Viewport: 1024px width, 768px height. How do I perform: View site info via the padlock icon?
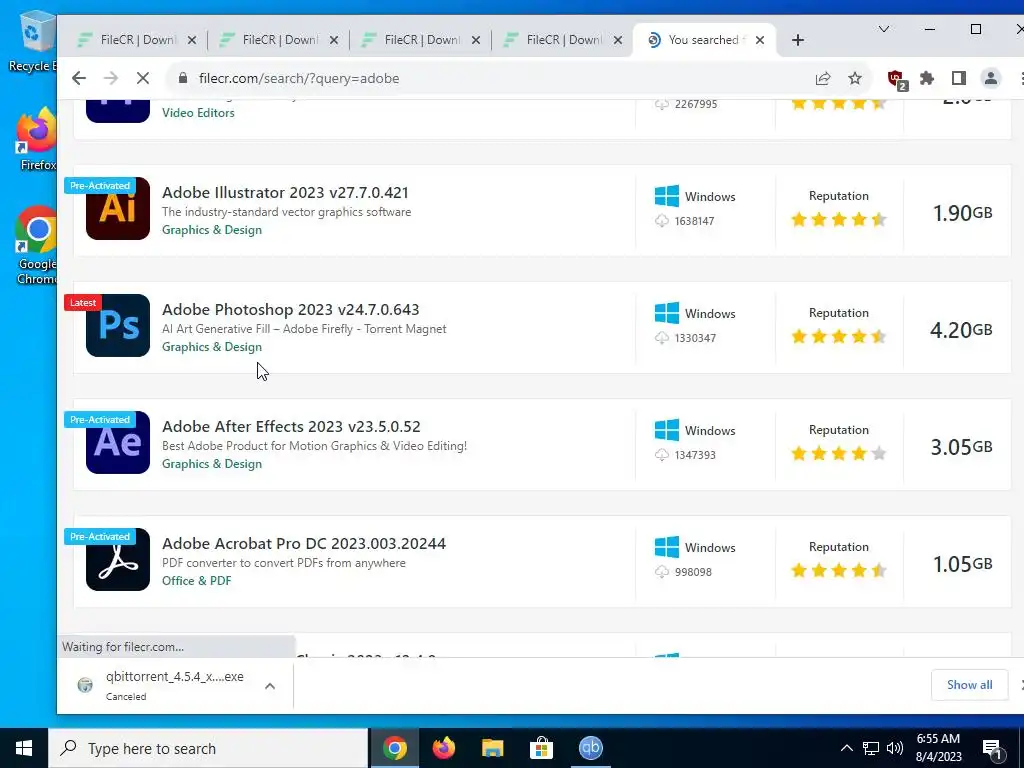pos(184,78)
